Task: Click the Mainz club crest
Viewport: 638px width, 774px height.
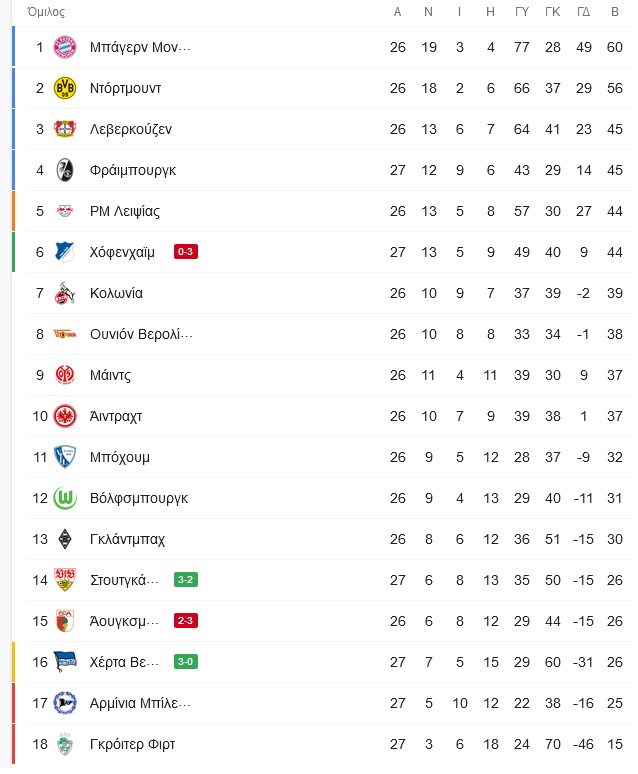Action: (65, 375)
